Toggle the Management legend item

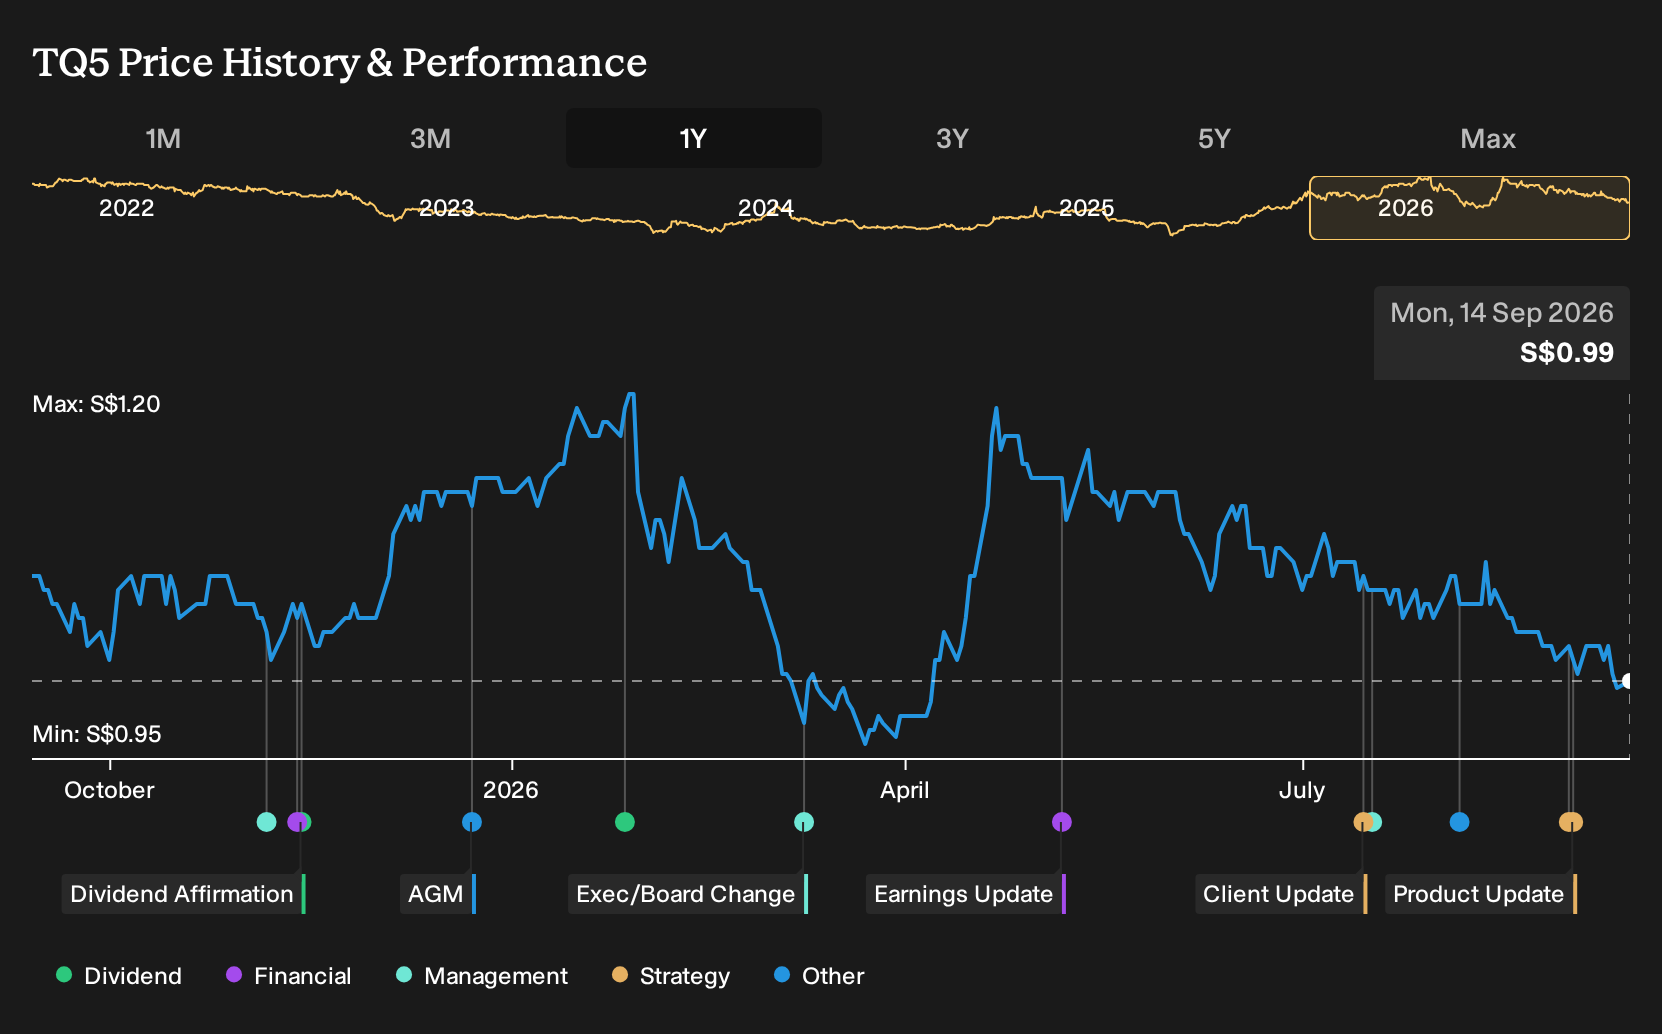482,976
